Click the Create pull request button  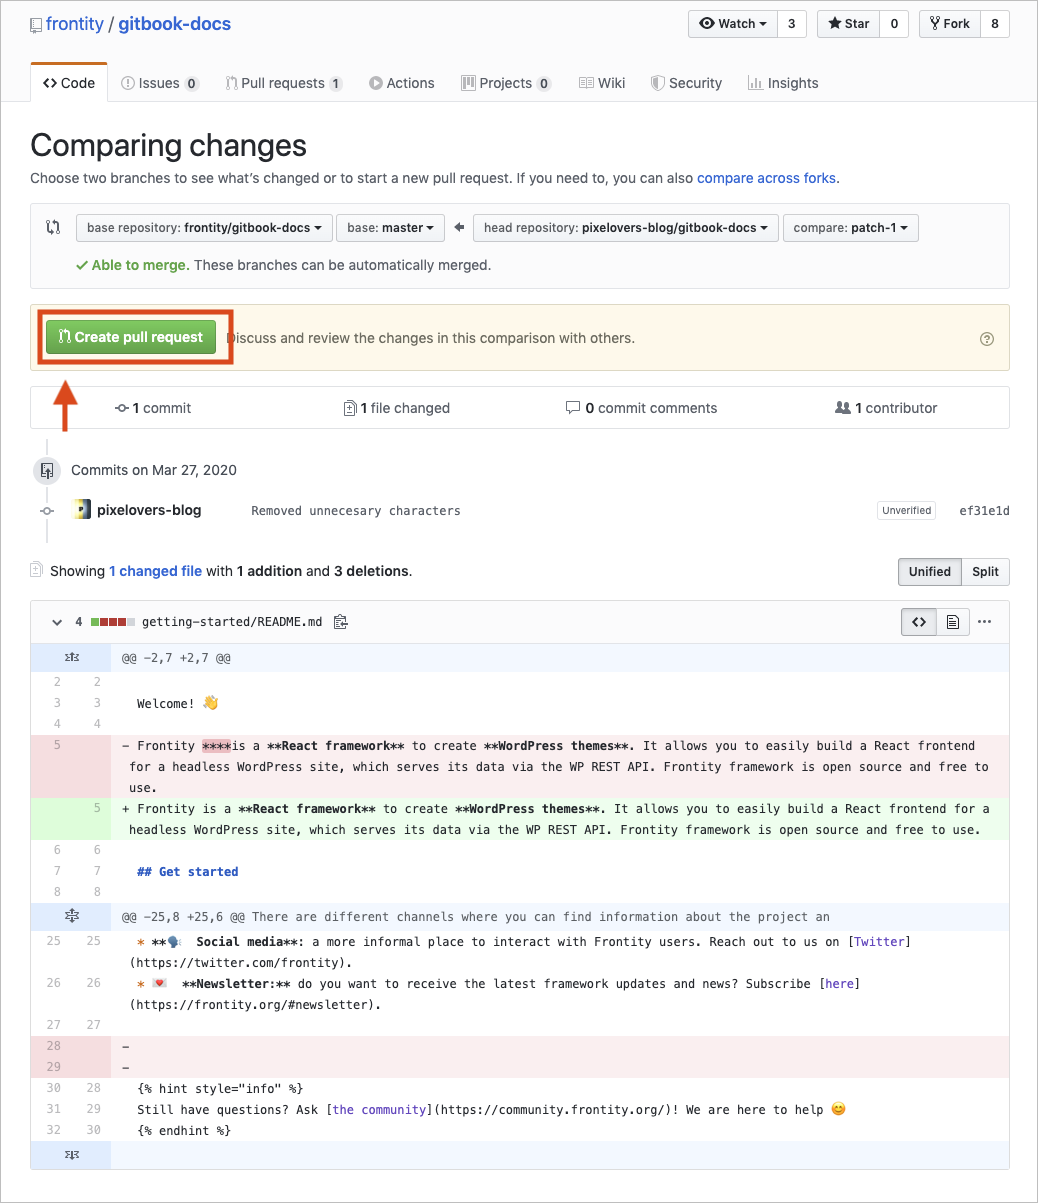(133, 337)
